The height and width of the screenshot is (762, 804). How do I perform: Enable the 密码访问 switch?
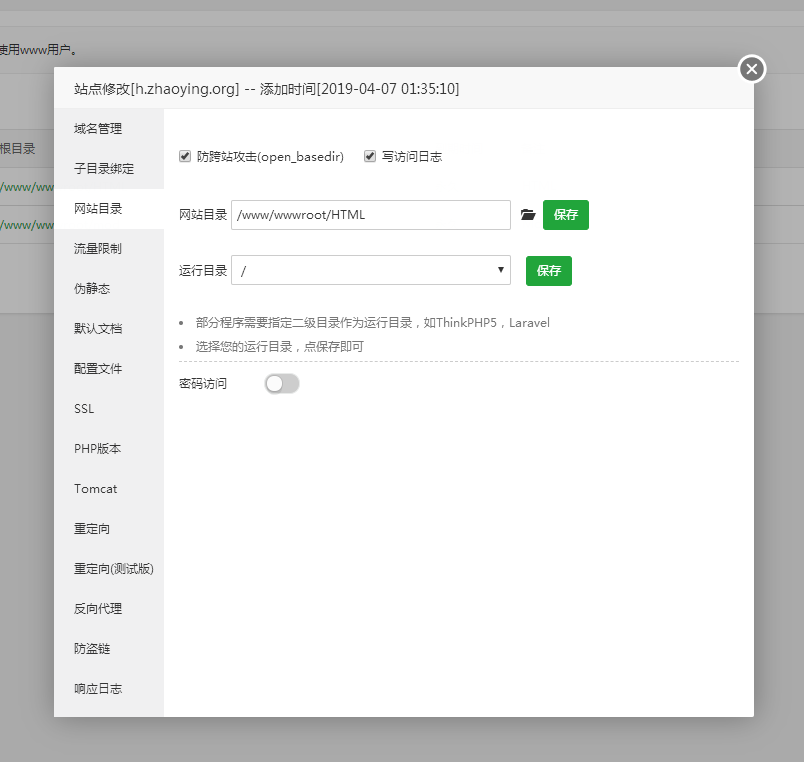[x=282, y=384]
